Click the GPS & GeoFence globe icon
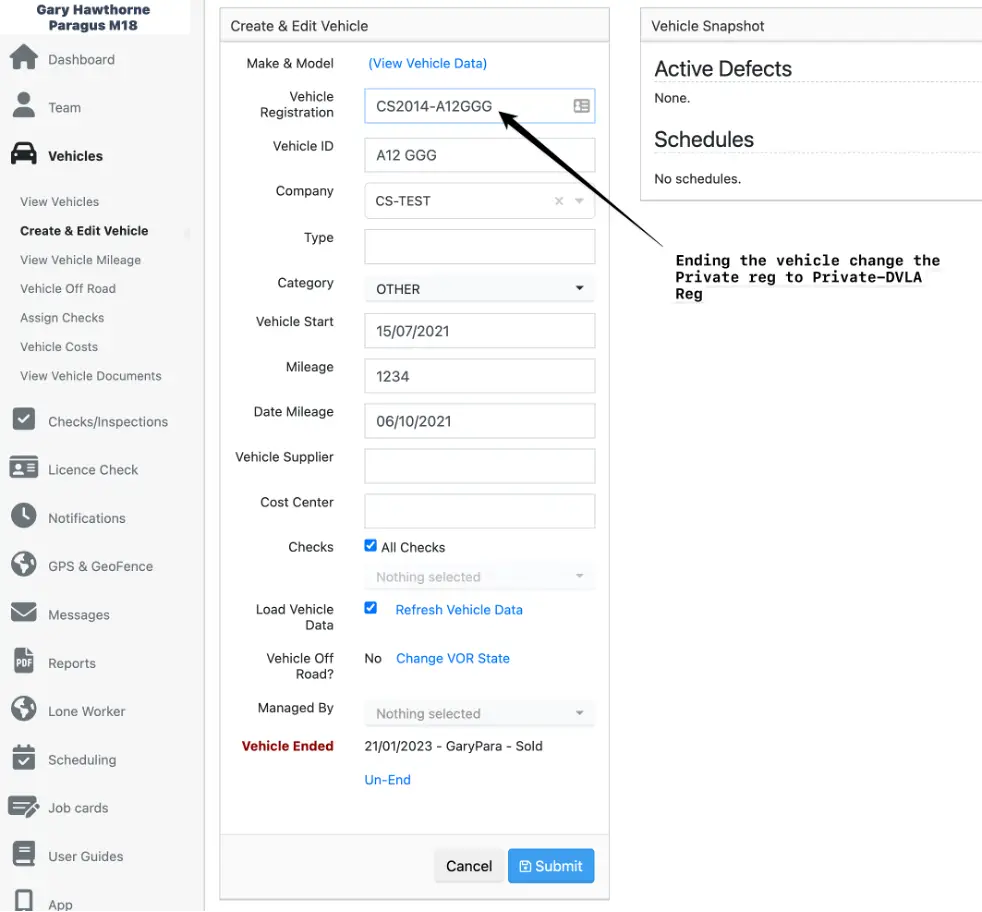982x912 pixels. click(x=24, y=565)
